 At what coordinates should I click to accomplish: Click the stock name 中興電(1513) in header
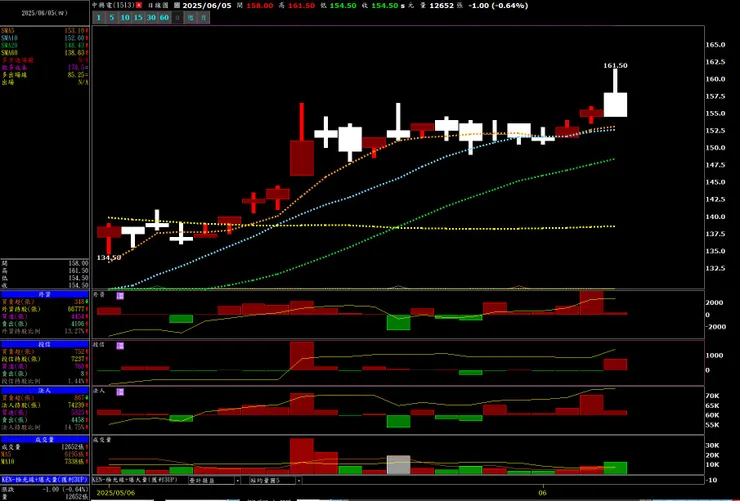coord(113,5)
